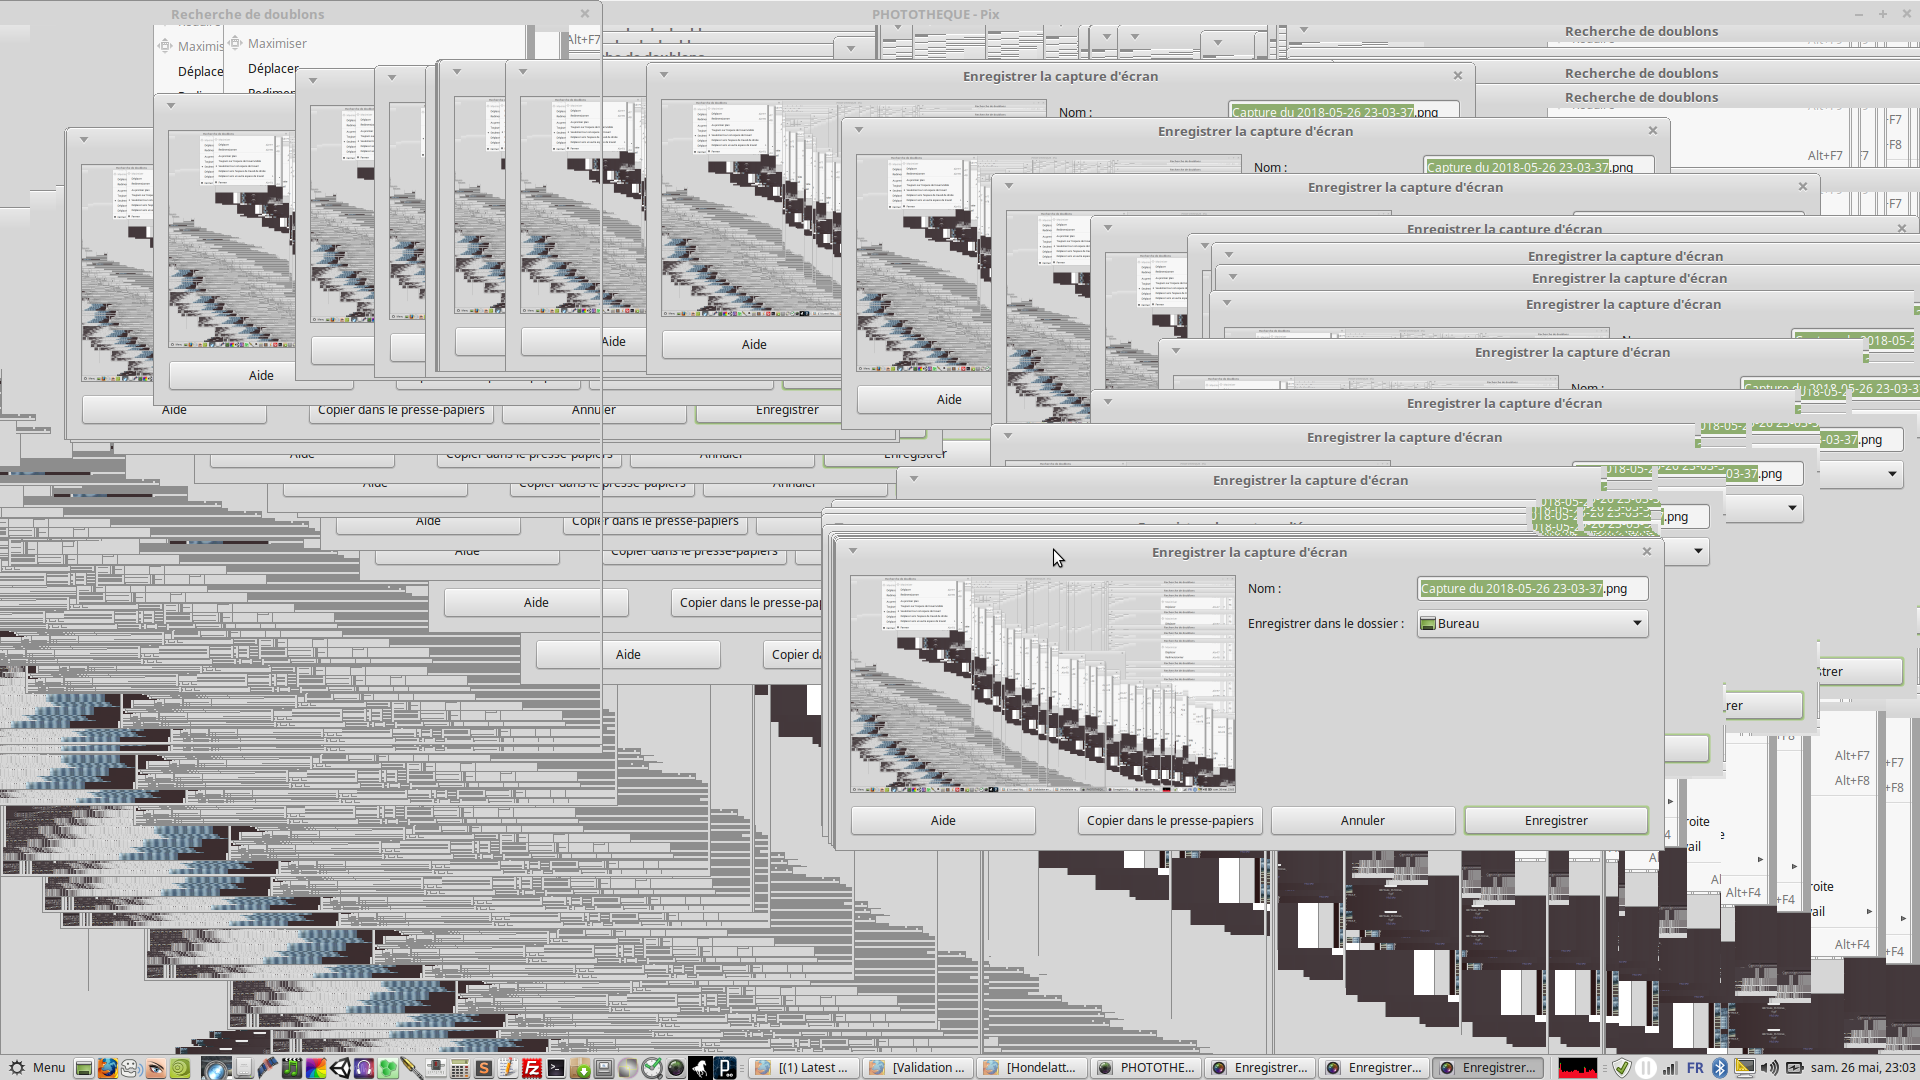The width and height of the screenshot is (1920, 1080).
Task: Click the Annuler button in front dialog
Action: click(x=1362, y=820)
